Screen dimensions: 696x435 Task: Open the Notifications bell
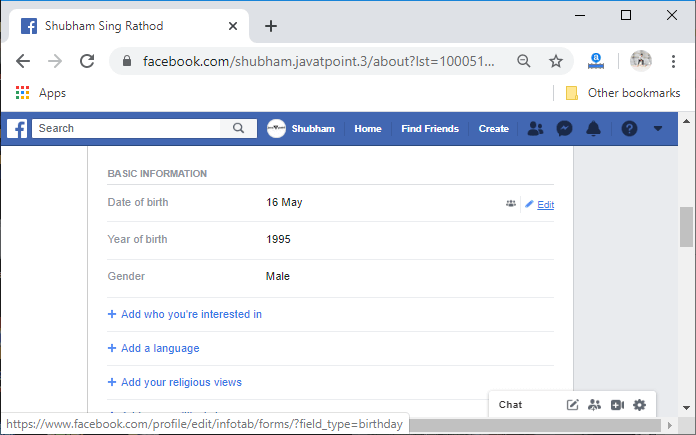click(593, 129)
